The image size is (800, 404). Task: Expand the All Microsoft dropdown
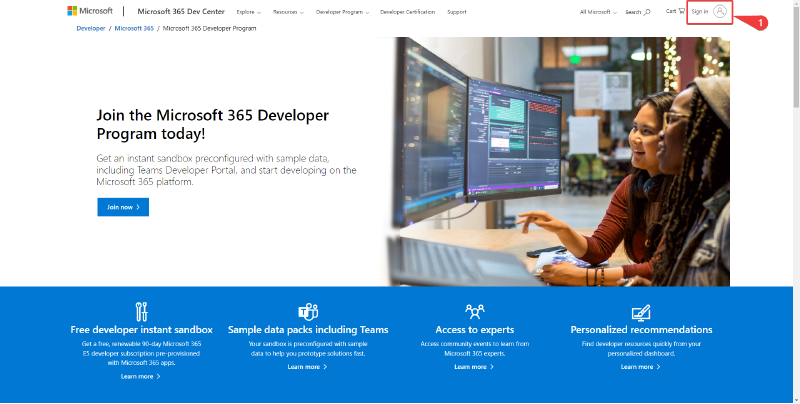(x=598, y=12)
